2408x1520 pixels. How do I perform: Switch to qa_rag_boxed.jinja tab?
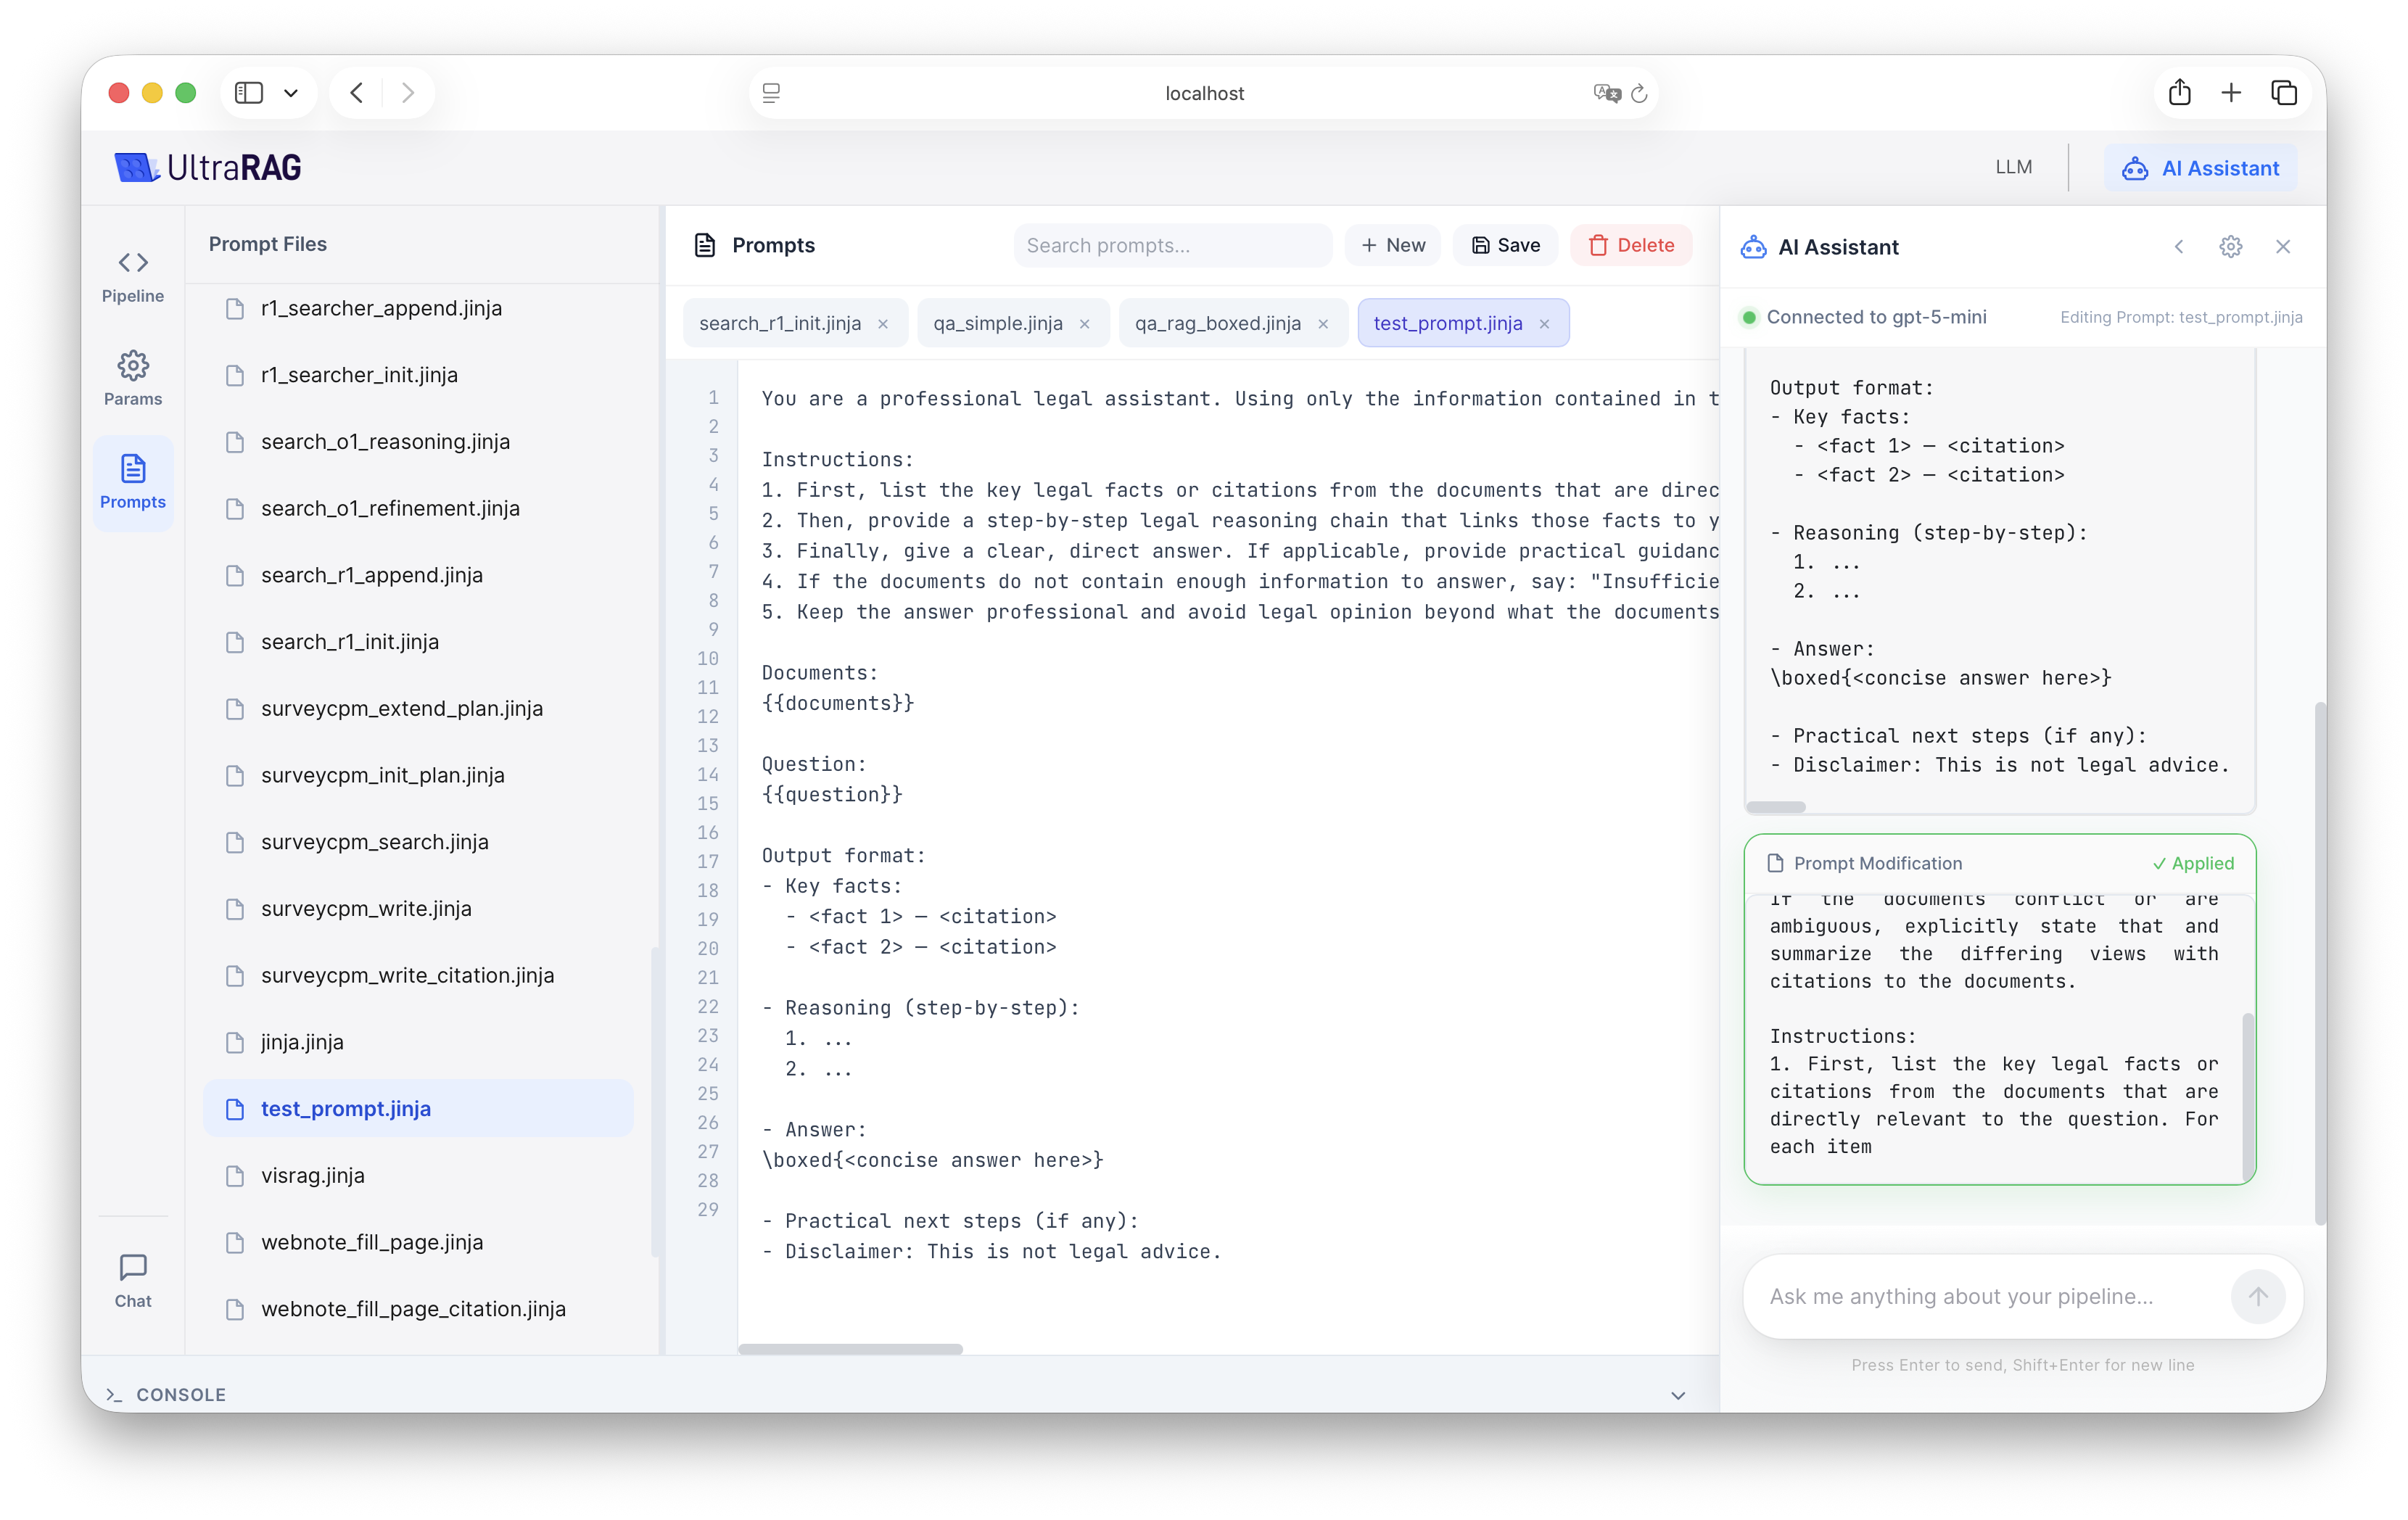coord(1217,323)
